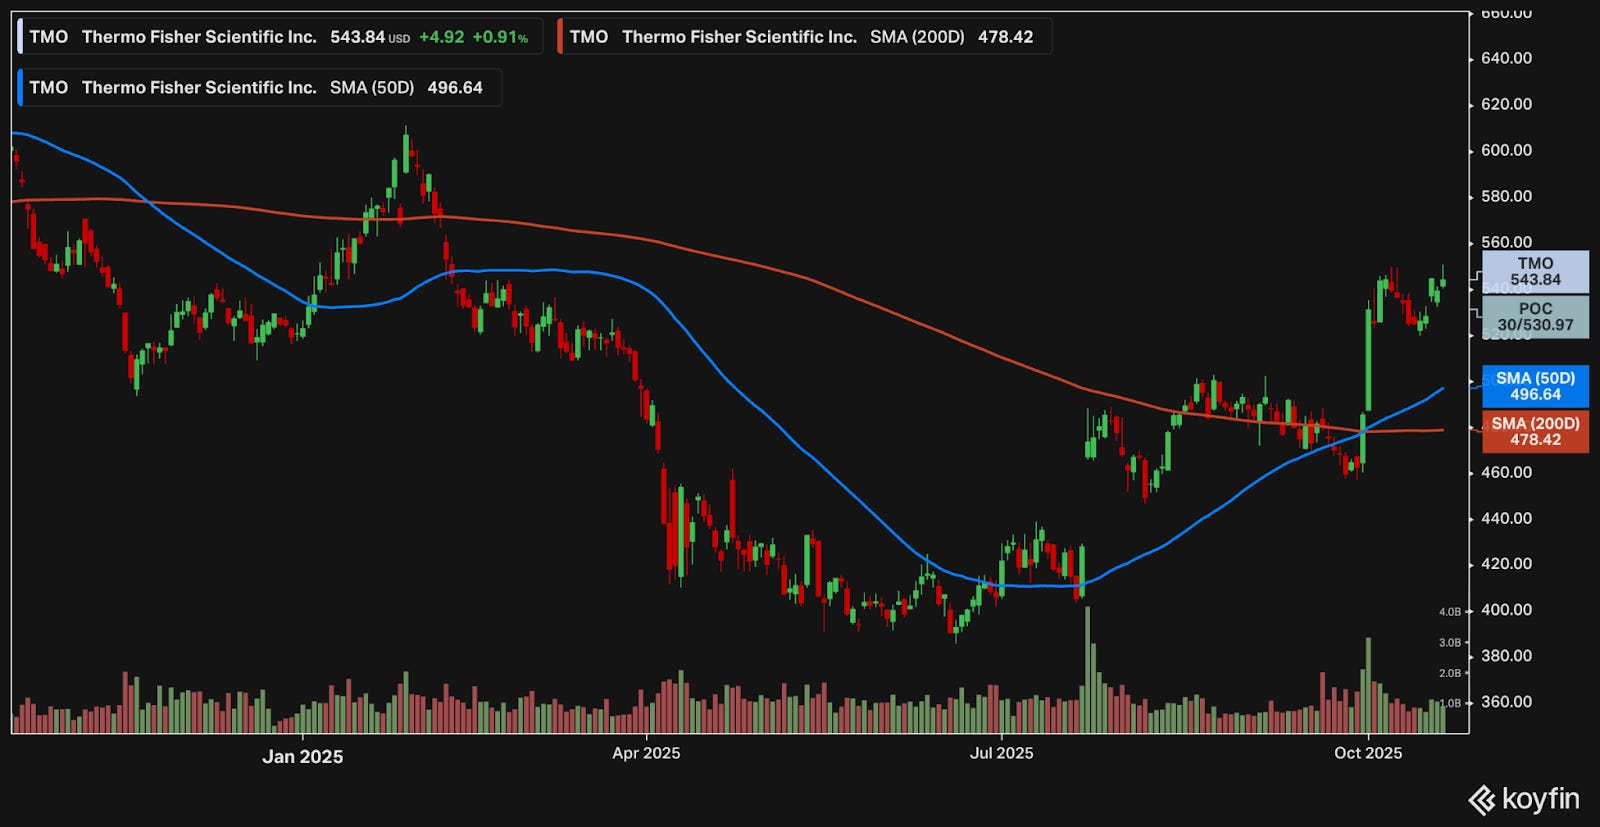
Task: Click the blue SMA (50D) 496.64 axis tag
Action: pos(1535,386)
